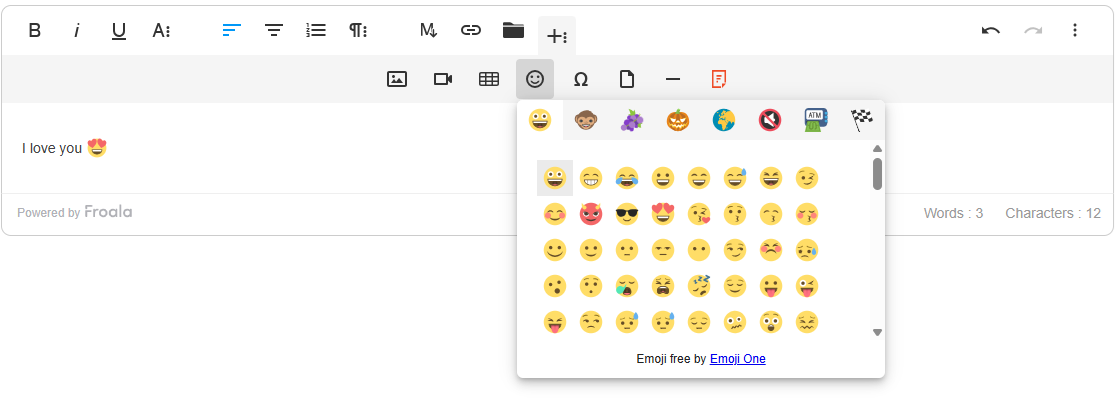The height and width of the screenshot is (409, 1117).
Task: Click the Insert File page icon
Action: tap(627, 79)
